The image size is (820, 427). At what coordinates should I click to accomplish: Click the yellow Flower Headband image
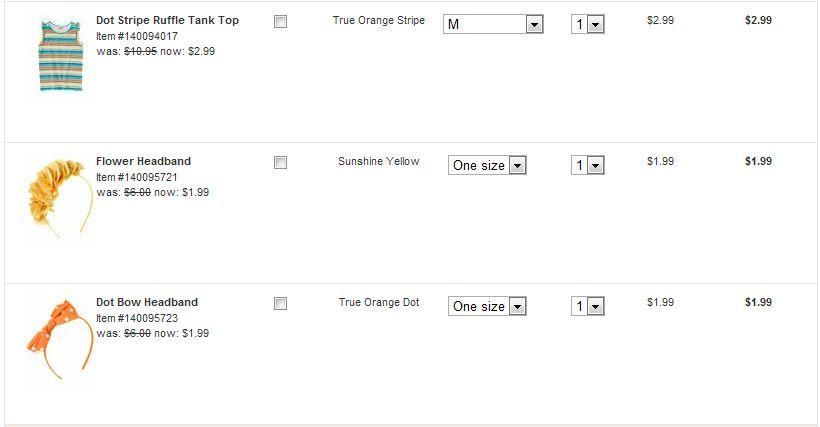59,196
